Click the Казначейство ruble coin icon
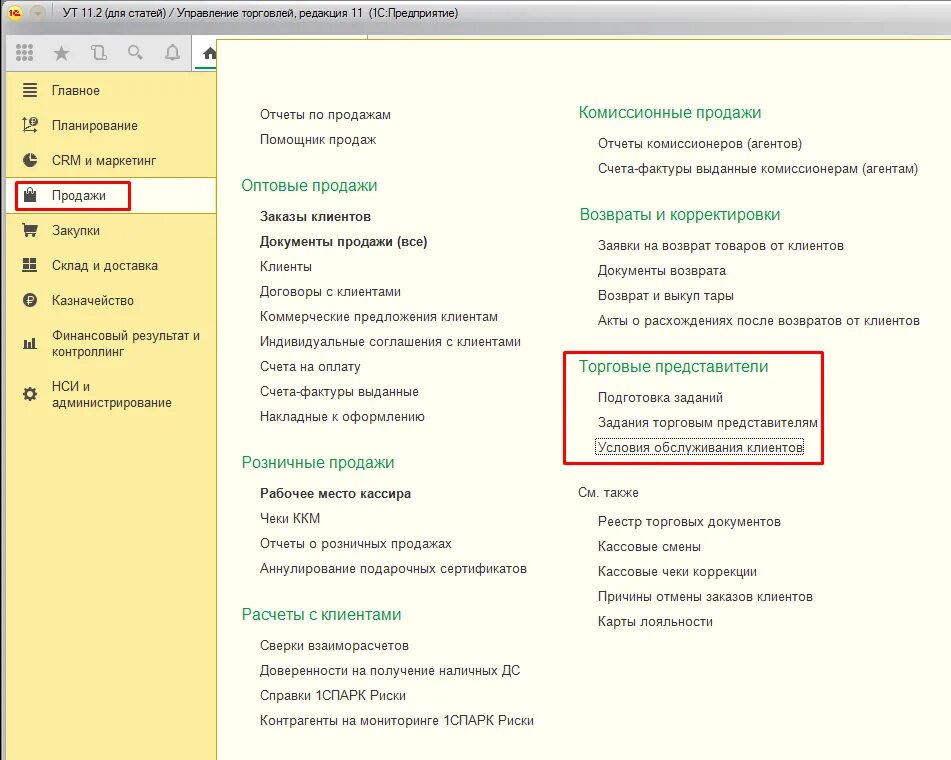Image resolution: width=951 pixels, height=760 pixels. pos(30,300)
